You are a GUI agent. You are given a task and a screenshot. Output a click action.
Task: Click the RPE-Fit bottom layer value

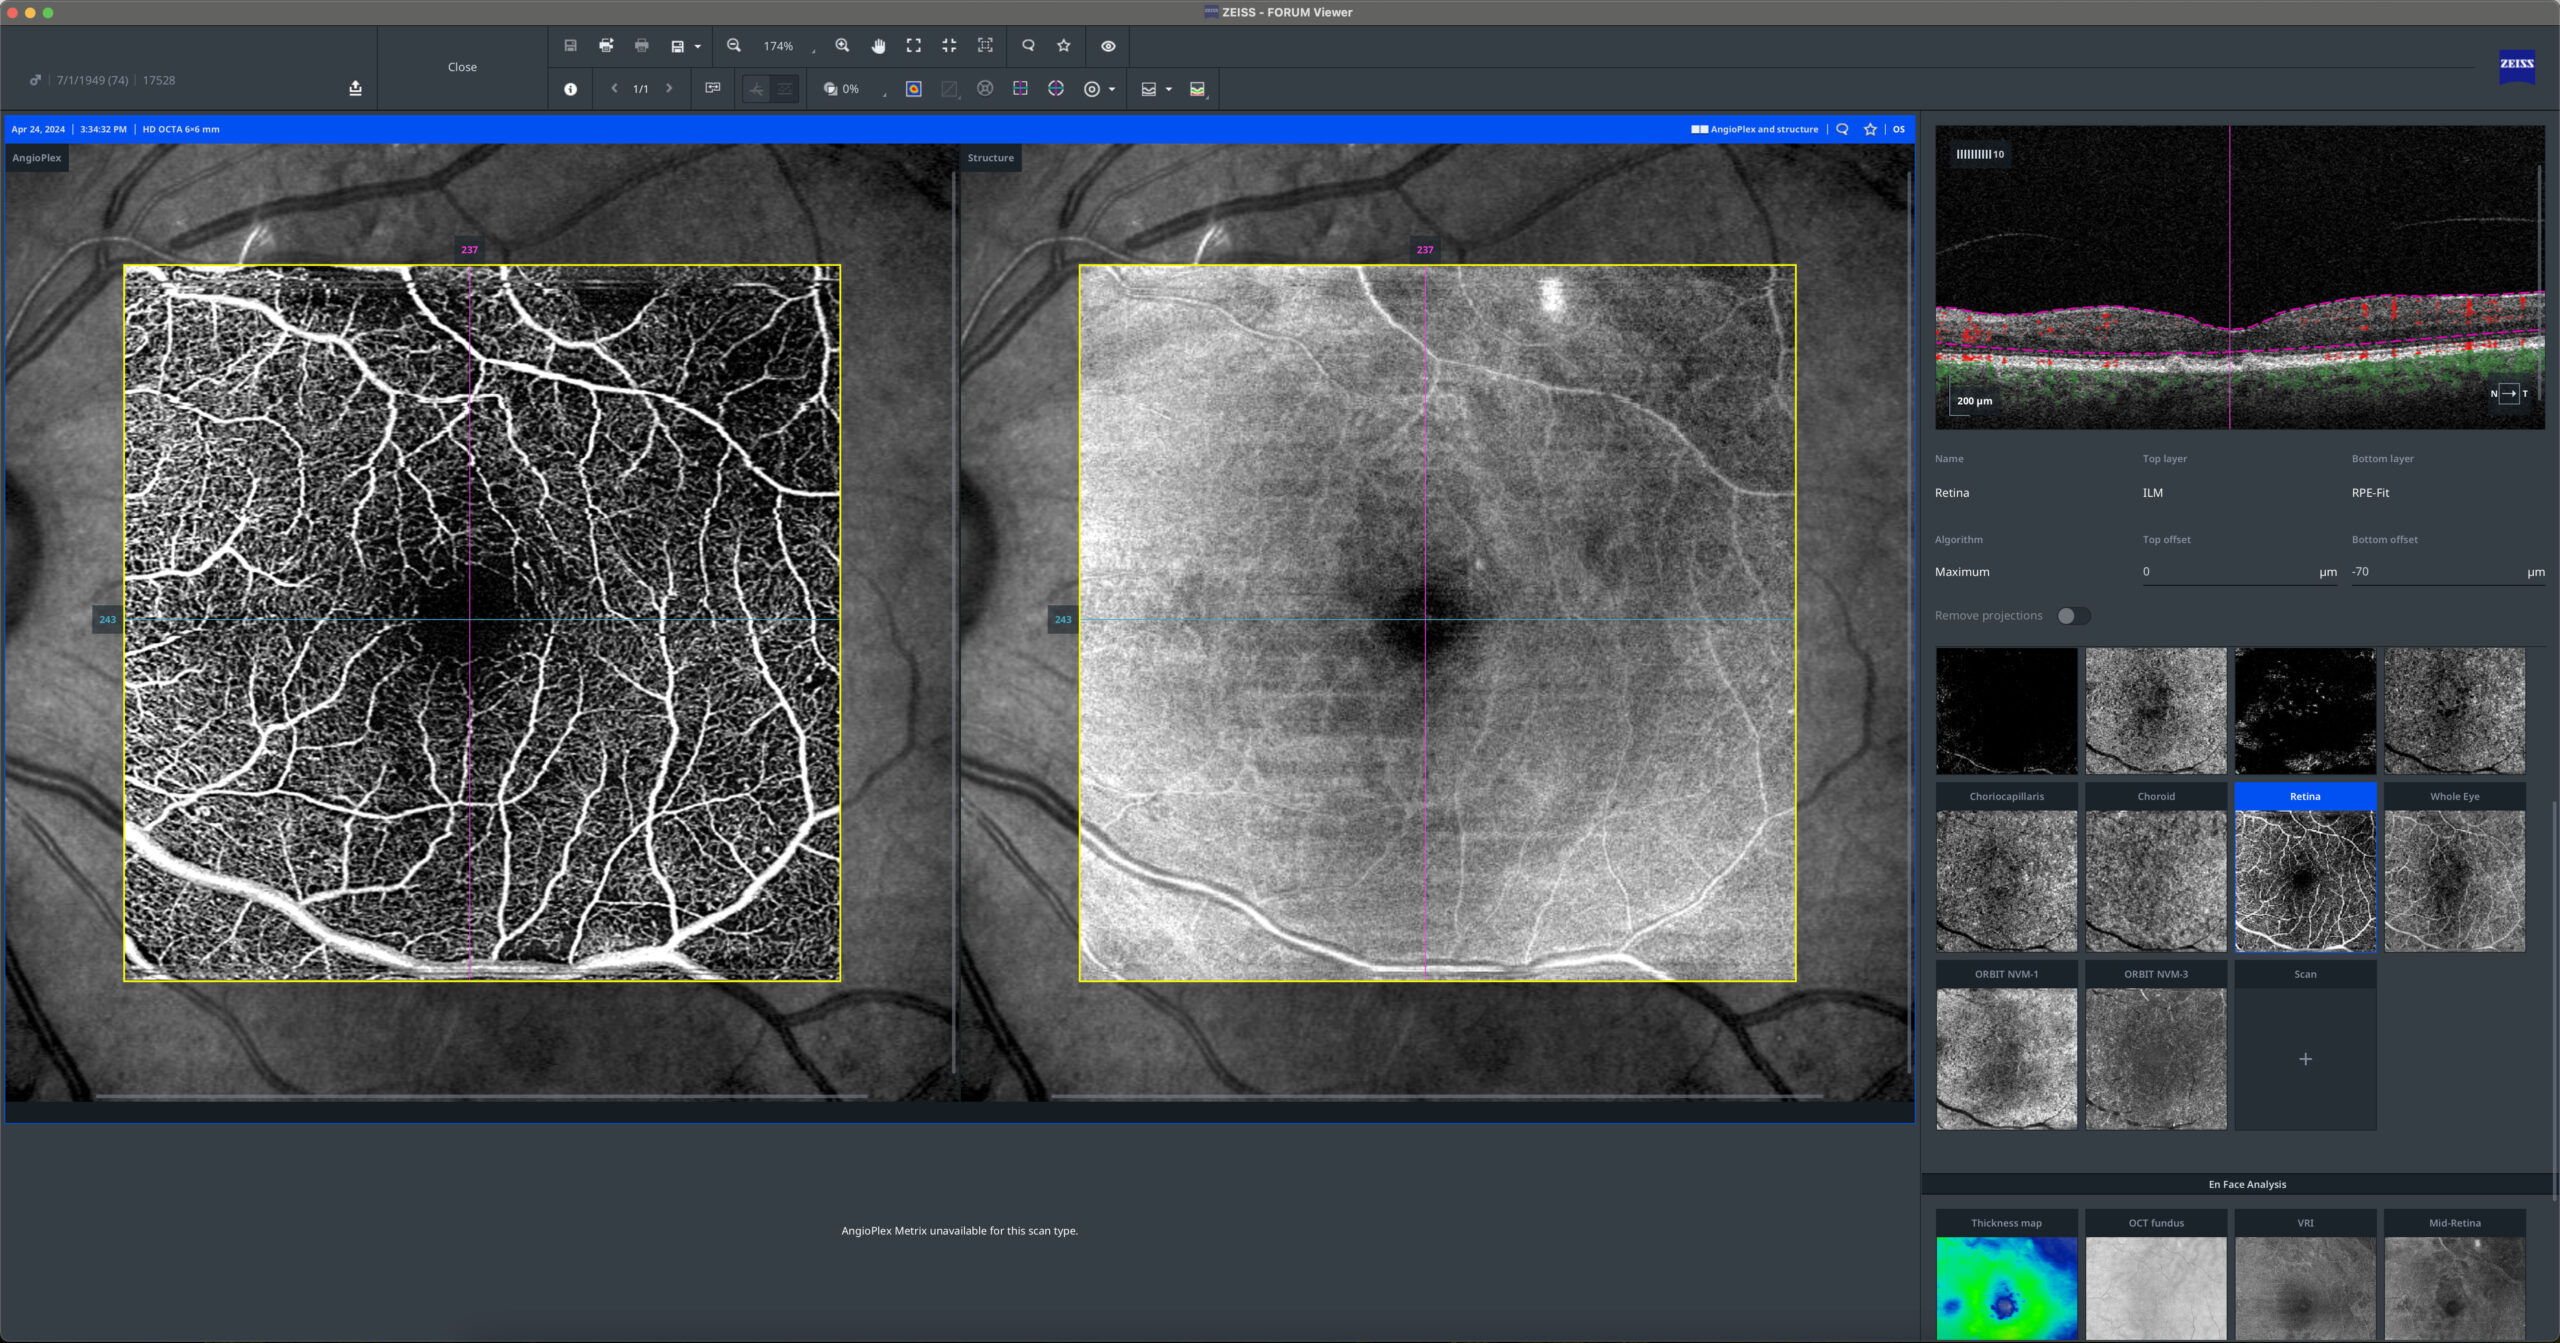pos(2370,493)
